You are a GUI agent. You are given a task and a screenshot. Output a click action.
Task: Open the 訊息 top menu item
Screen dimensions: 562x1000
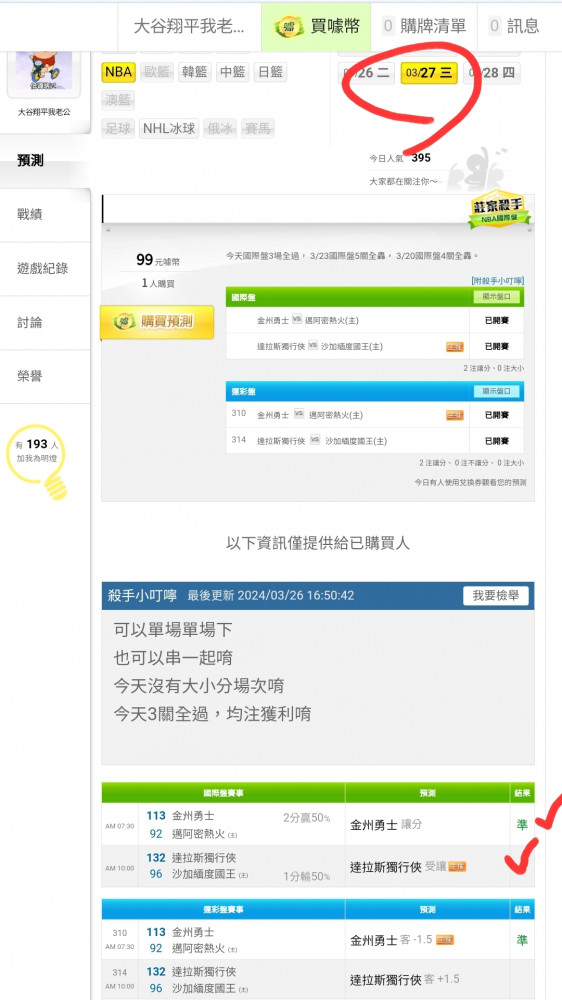514,26
